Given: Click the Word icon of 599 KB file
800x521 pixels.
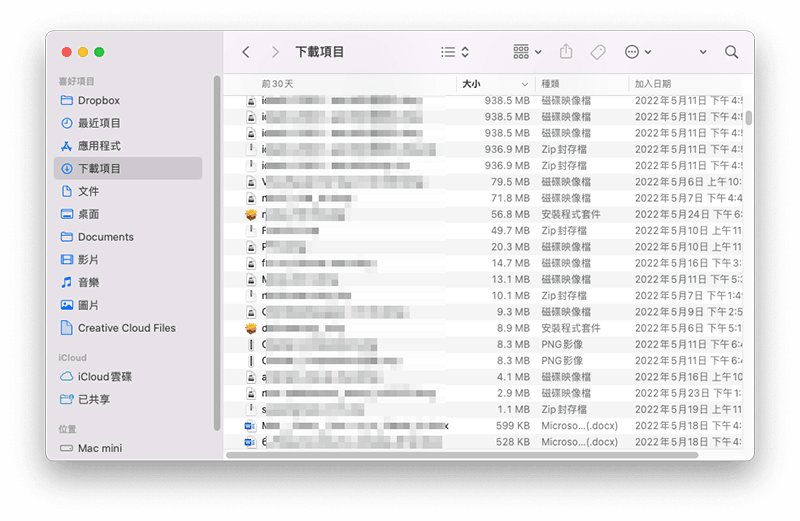Looking at the screenshot, I should point(251,426).
